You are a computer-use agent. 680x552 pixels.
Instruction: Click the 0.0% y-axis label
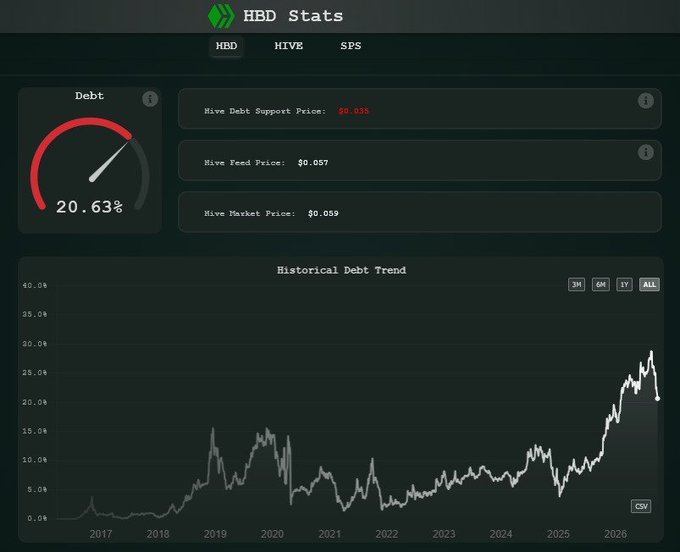point(37,518)
